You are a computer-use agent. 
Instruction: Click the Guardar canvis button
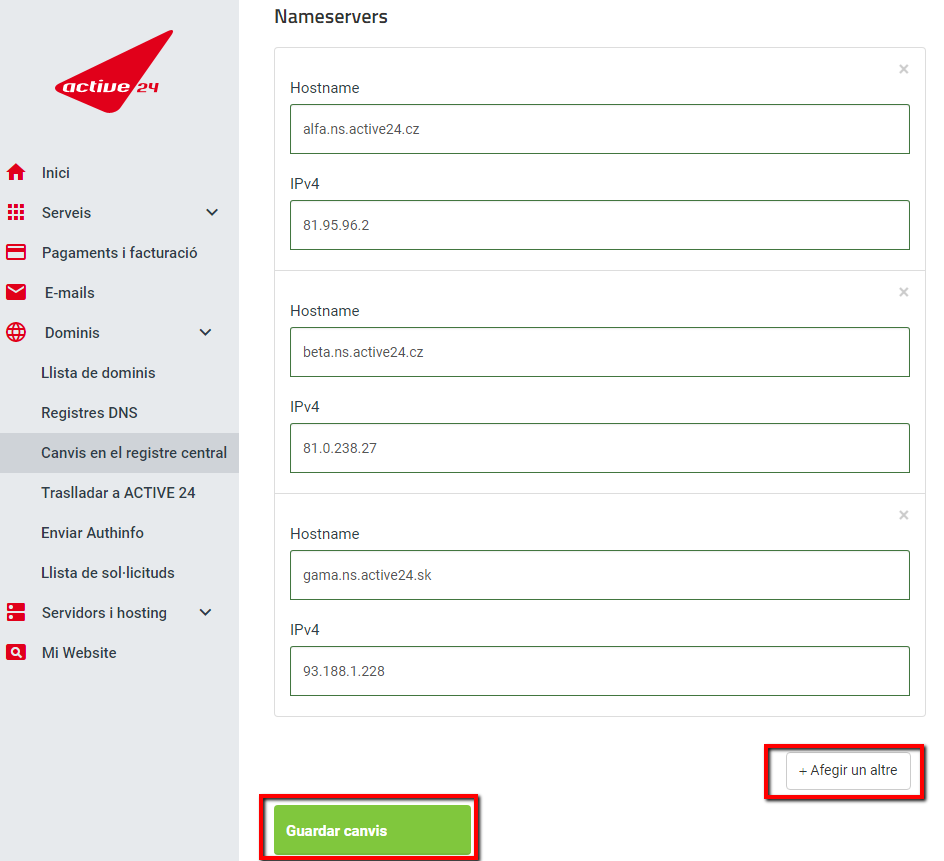(x=372, y=830)
